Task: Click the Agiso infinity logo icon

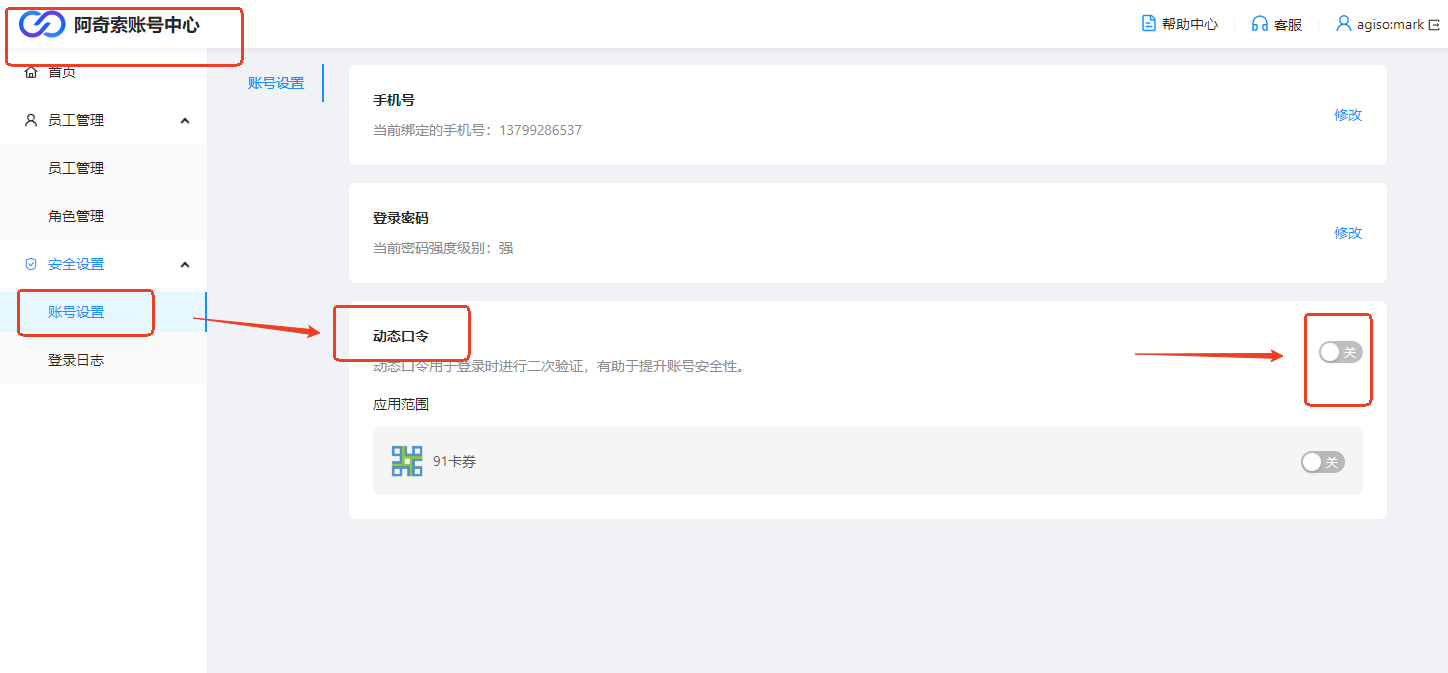Action: pos(42,25)
